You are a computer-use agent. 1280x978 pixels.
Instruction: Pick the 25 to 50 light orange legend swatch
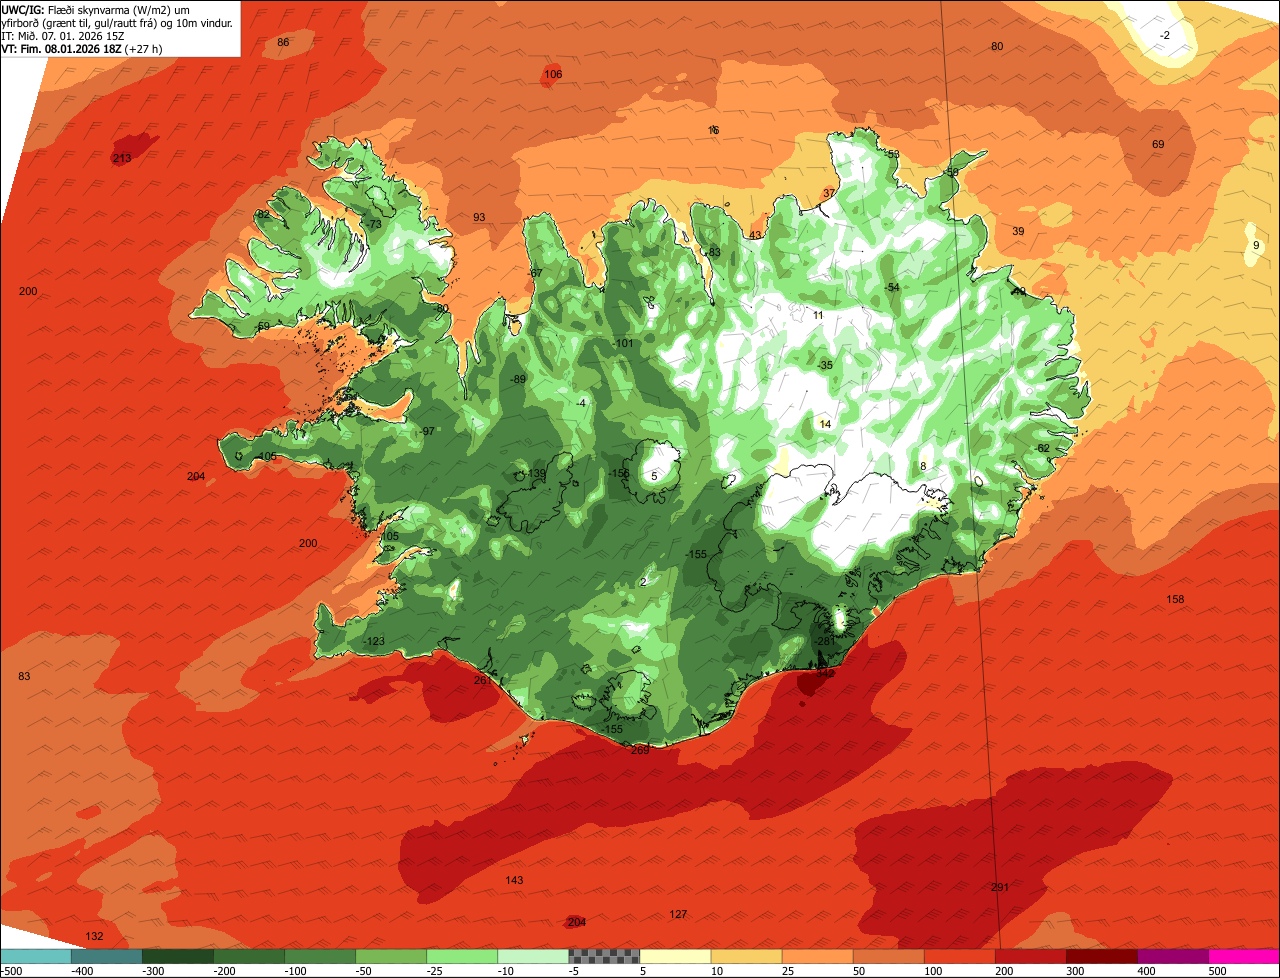817,956
